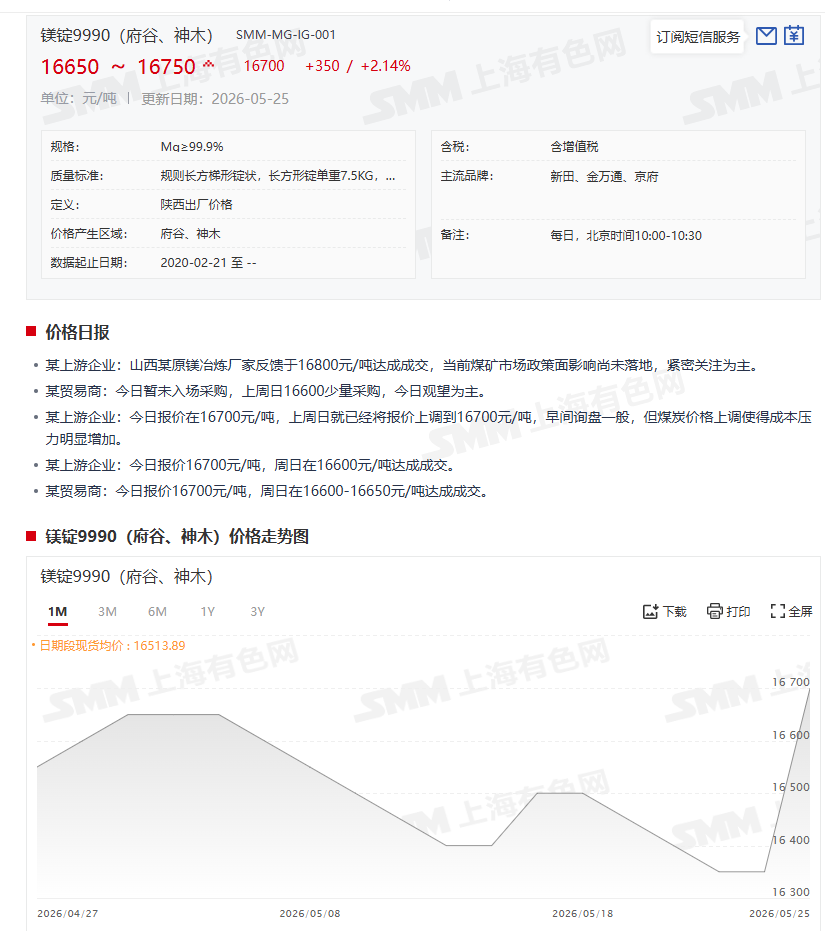Click the 2026/05/25 x-axis date label

pyautogui.click(x=779, y=914)
